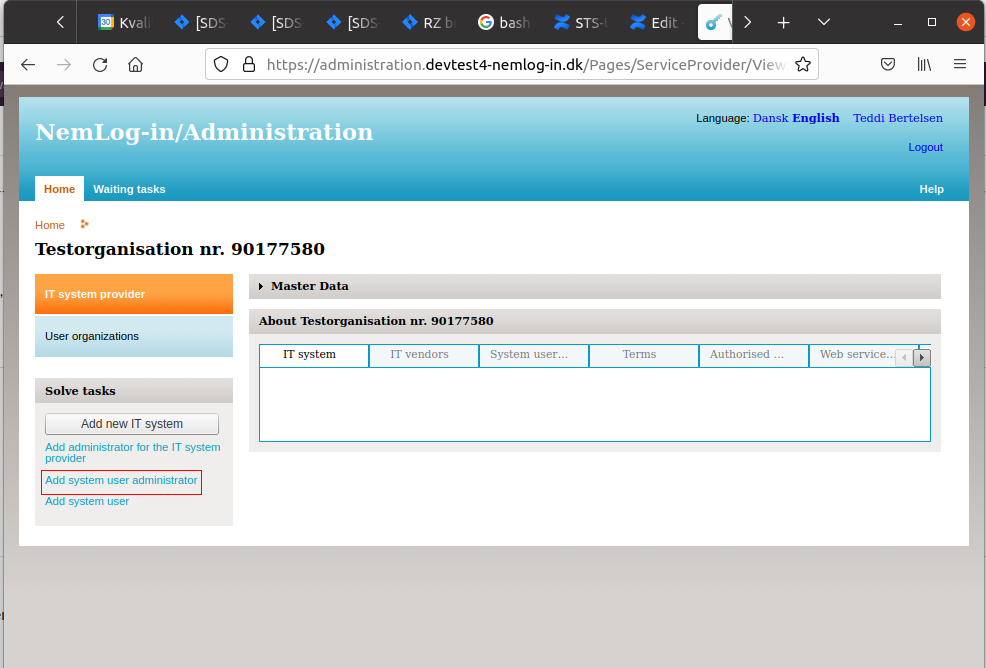Show browser library icon
Screen dimensions: 986x668
pyautogui.click(x=924, y=65)
